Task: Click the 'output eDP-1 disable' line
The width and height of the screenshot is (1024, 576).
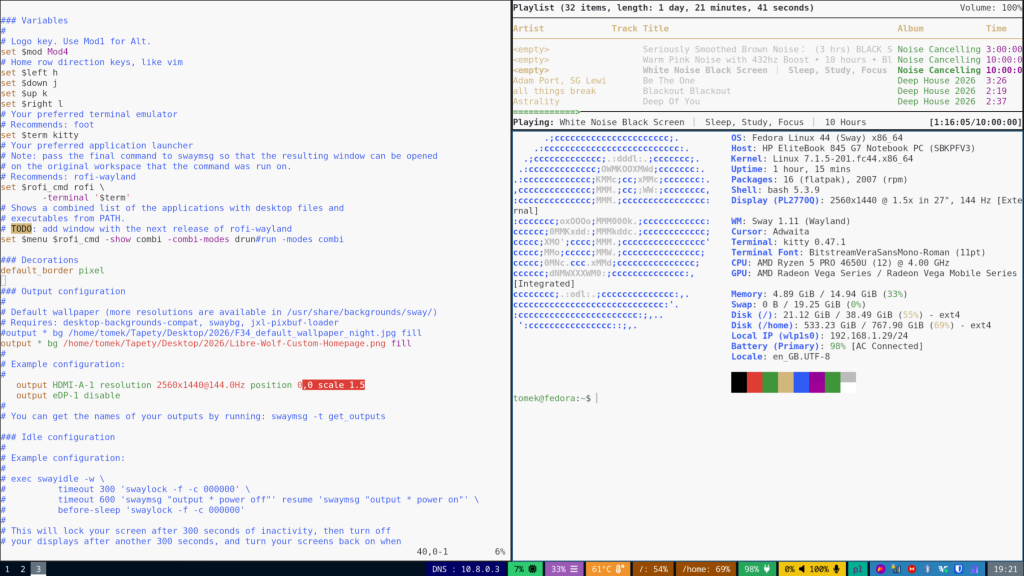Action: tap(68, 396)
